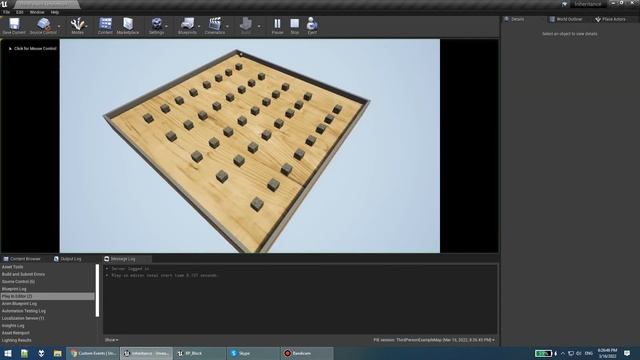640x360 pixels.
Task: Open File Explorer from the taskbar
Action: (x=58, y=353)
